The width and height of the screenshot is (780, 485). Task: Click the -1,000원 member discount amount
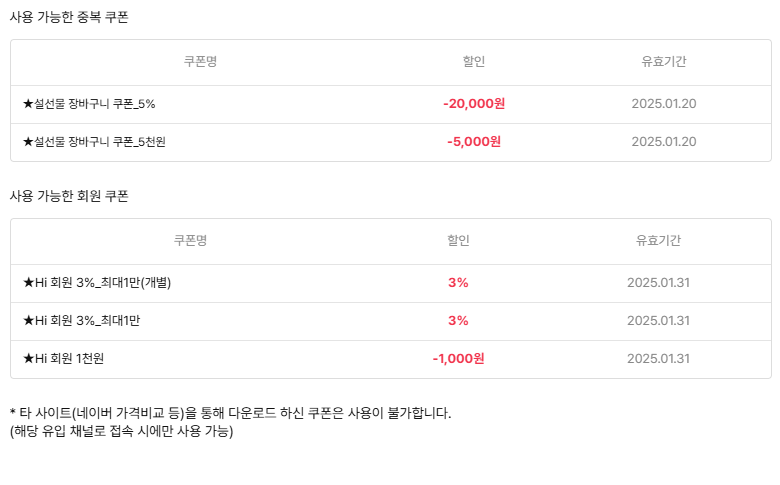coord(458,359)
